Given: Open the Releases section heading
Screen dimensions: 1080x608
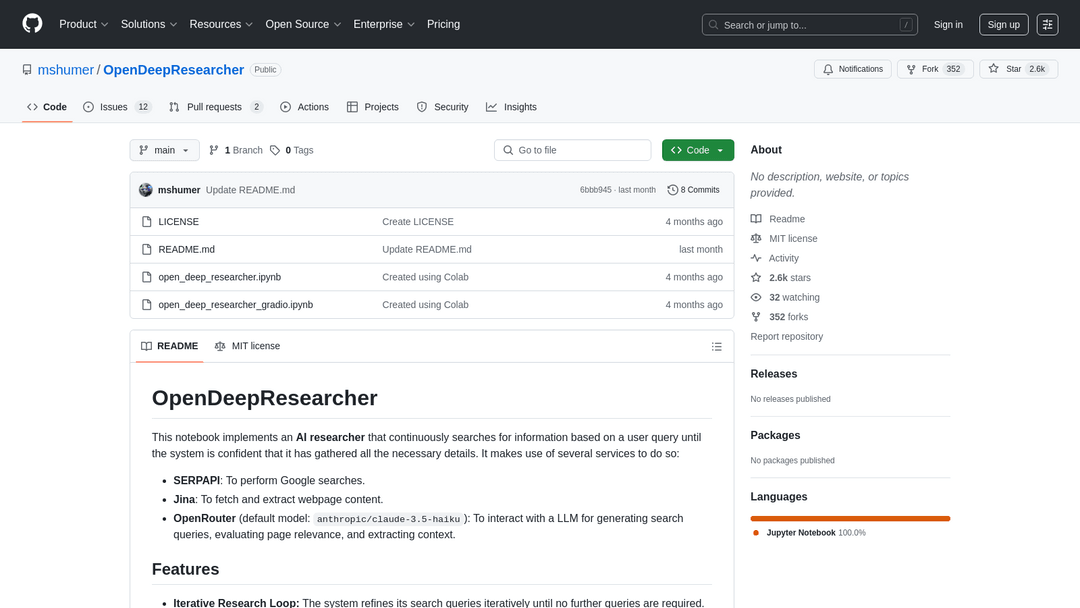Looking at the screenshot, I should (x=773, y=374).
